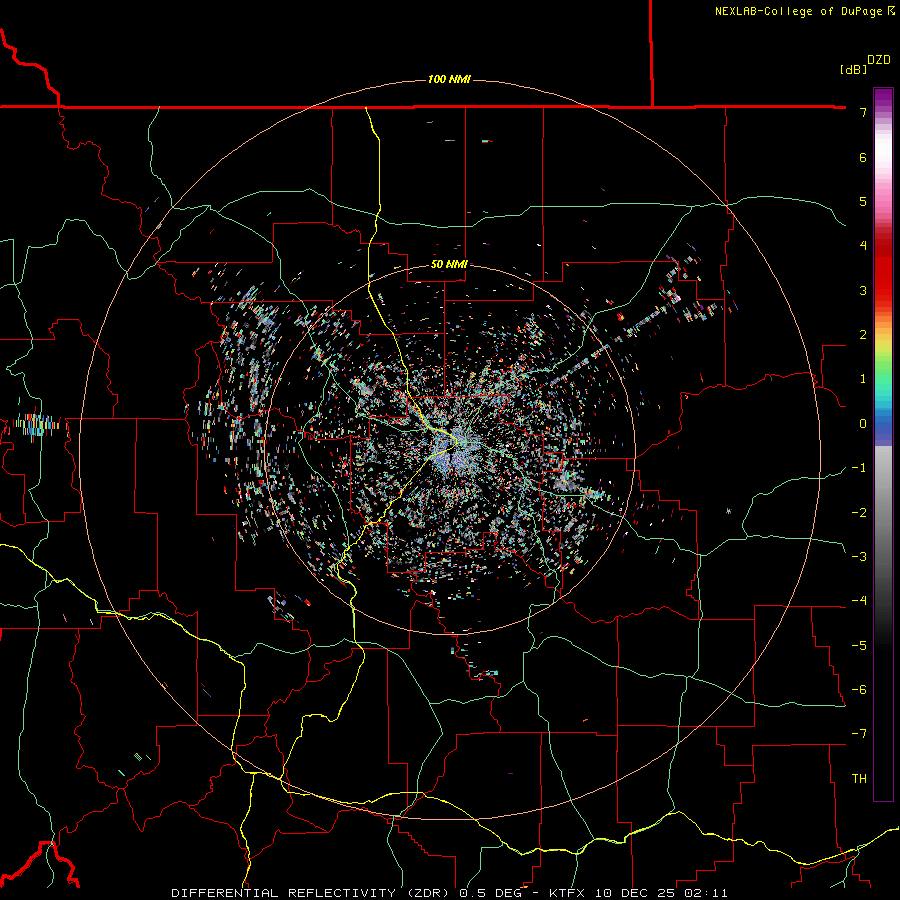Click the scale value -4

[x=859, y=601]
